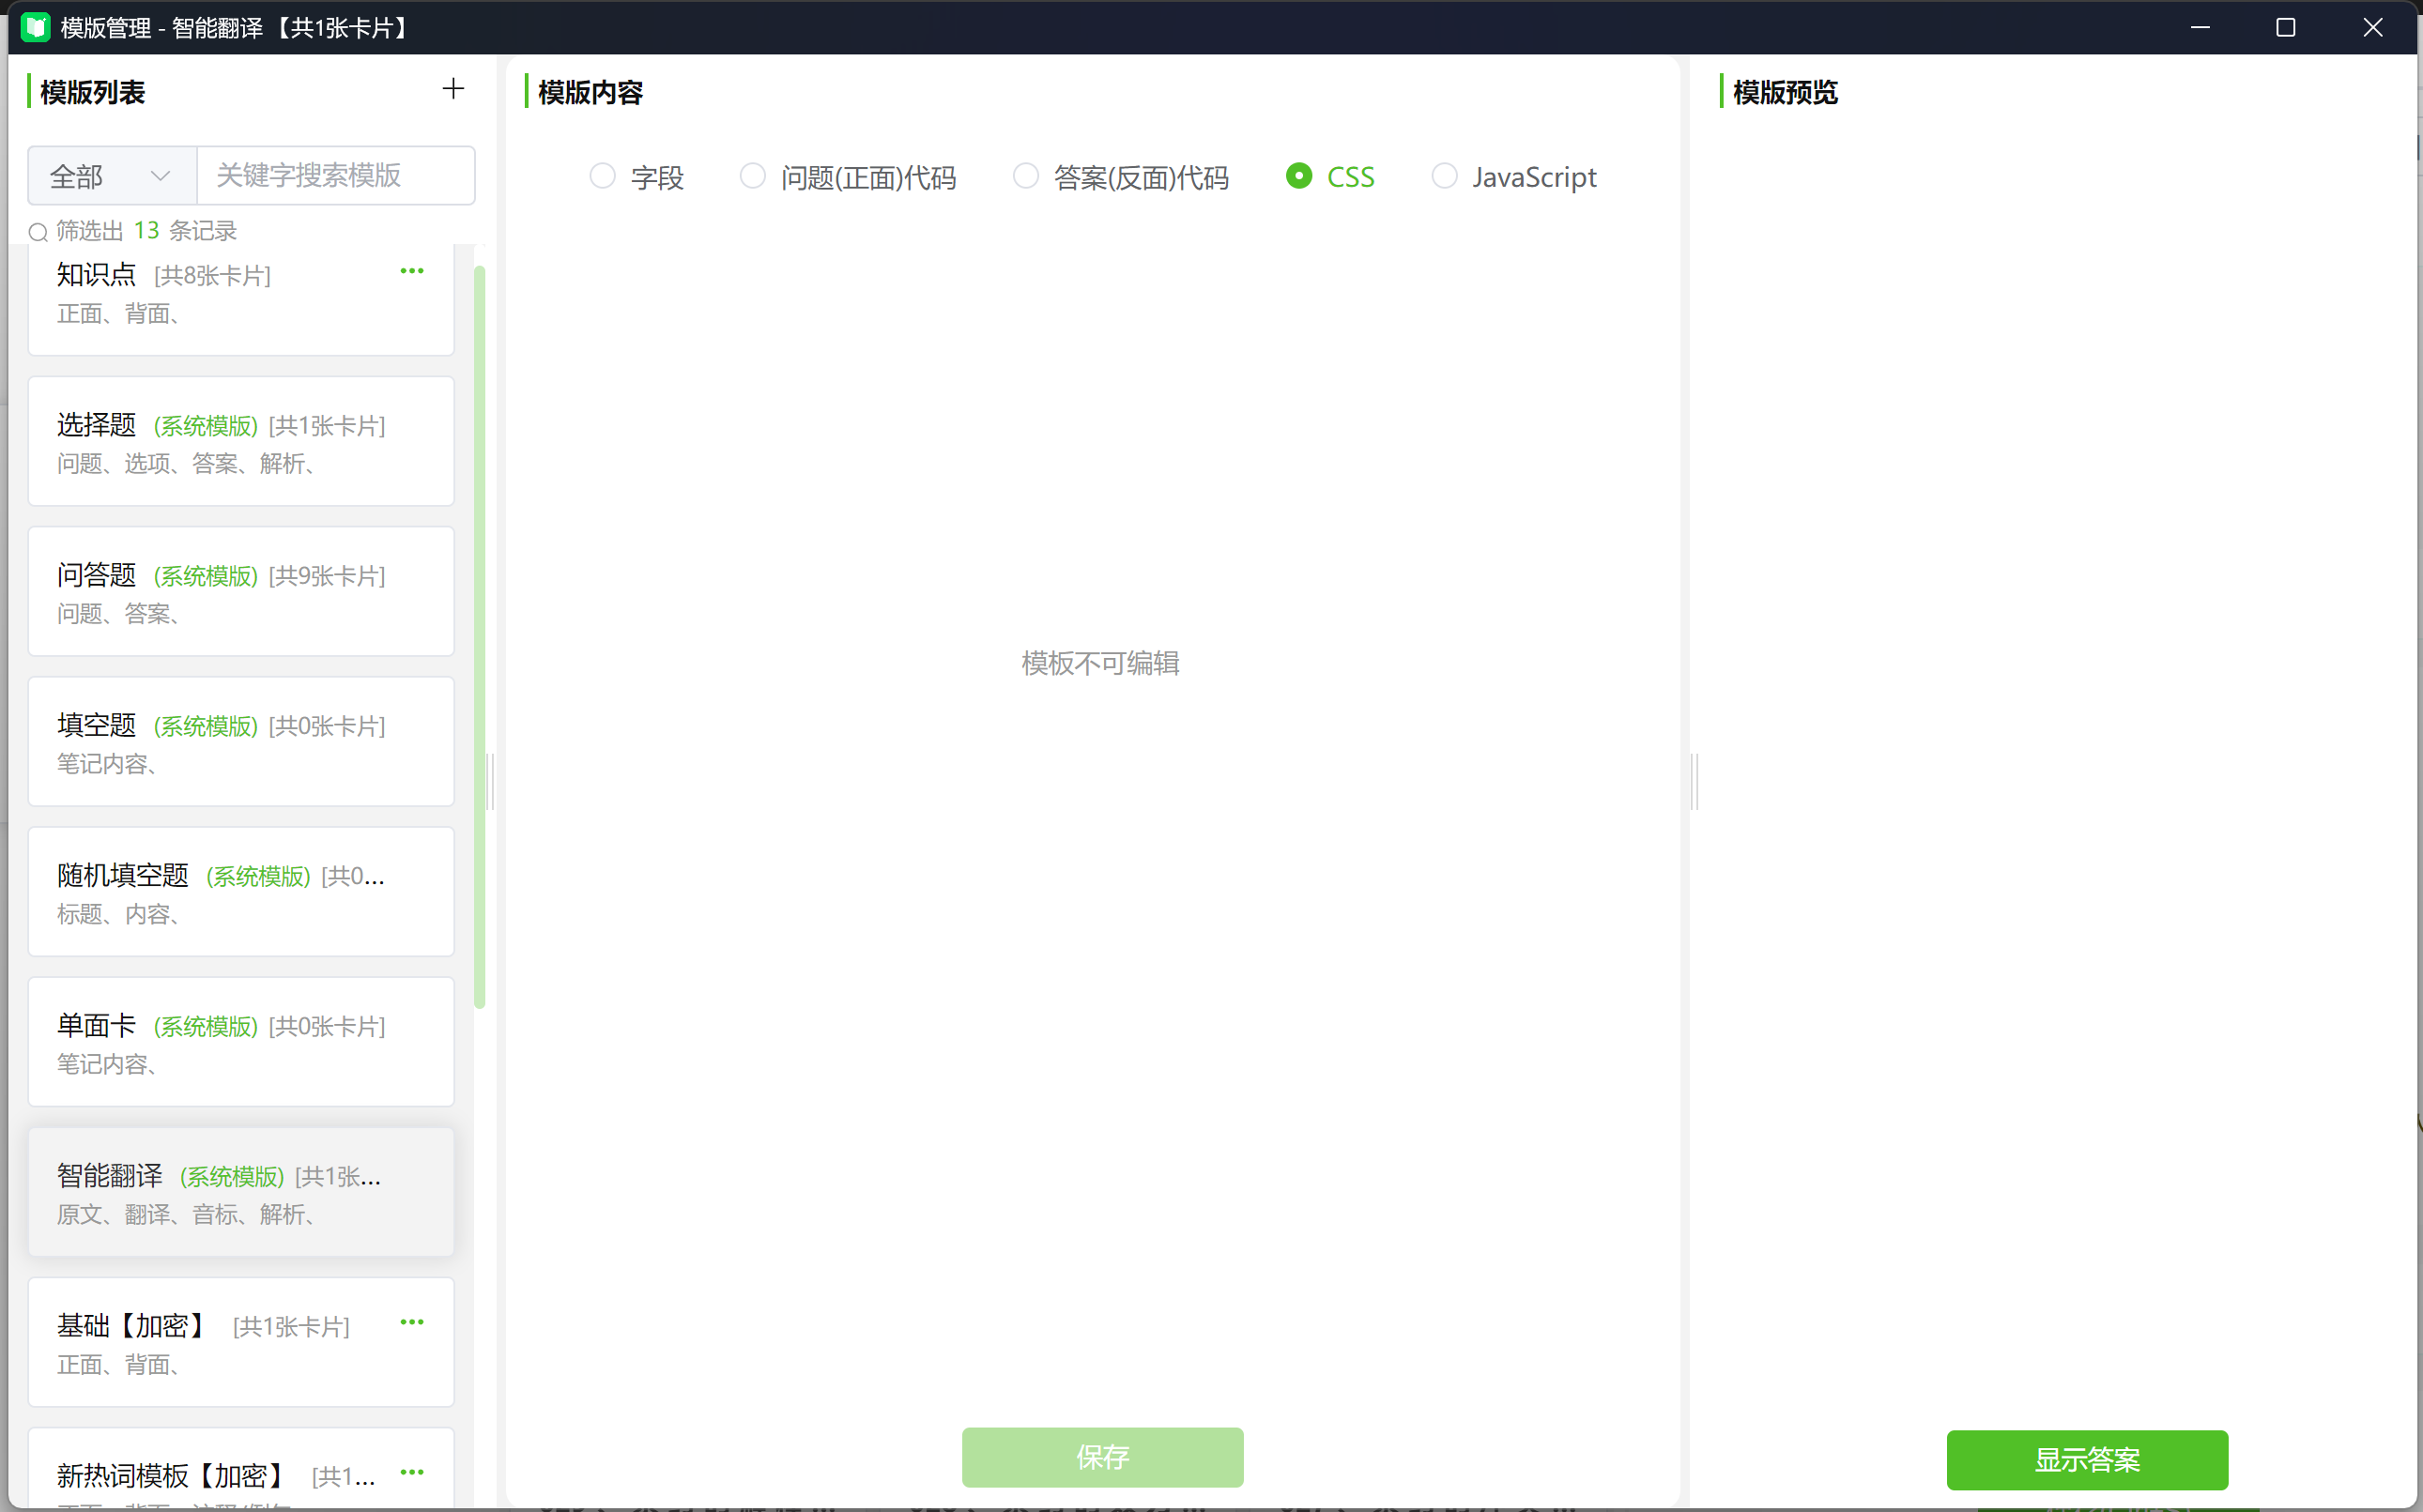Select the 单面卡 system template
2423x1512 pixels.
click(x=241, y=1042)
